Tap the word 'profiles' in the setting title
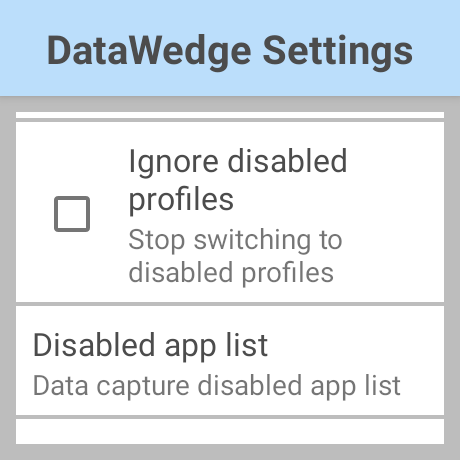Viewport: 460px width, 460px height. click(181, 200)
